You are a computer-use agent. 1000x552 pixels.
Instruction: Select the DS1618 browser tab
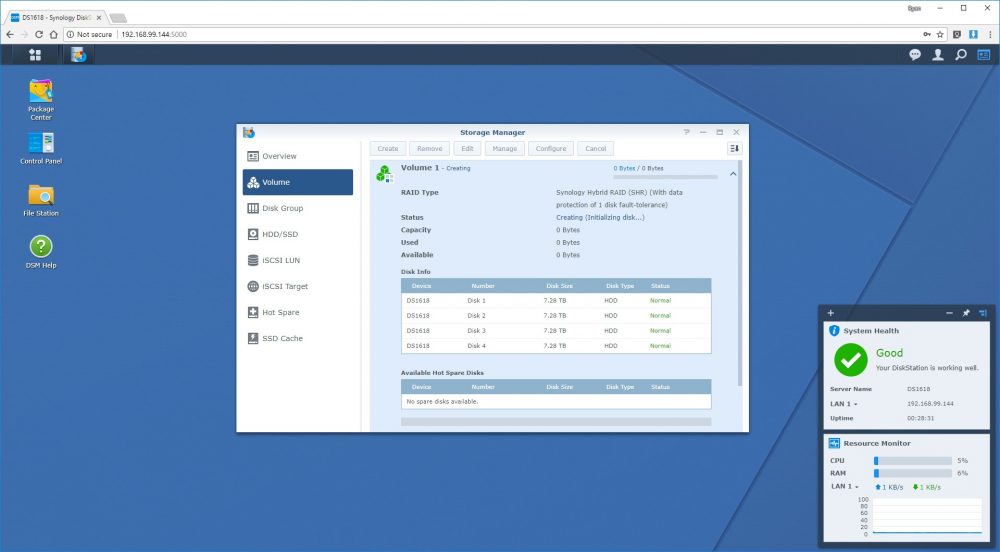(56, 17)
